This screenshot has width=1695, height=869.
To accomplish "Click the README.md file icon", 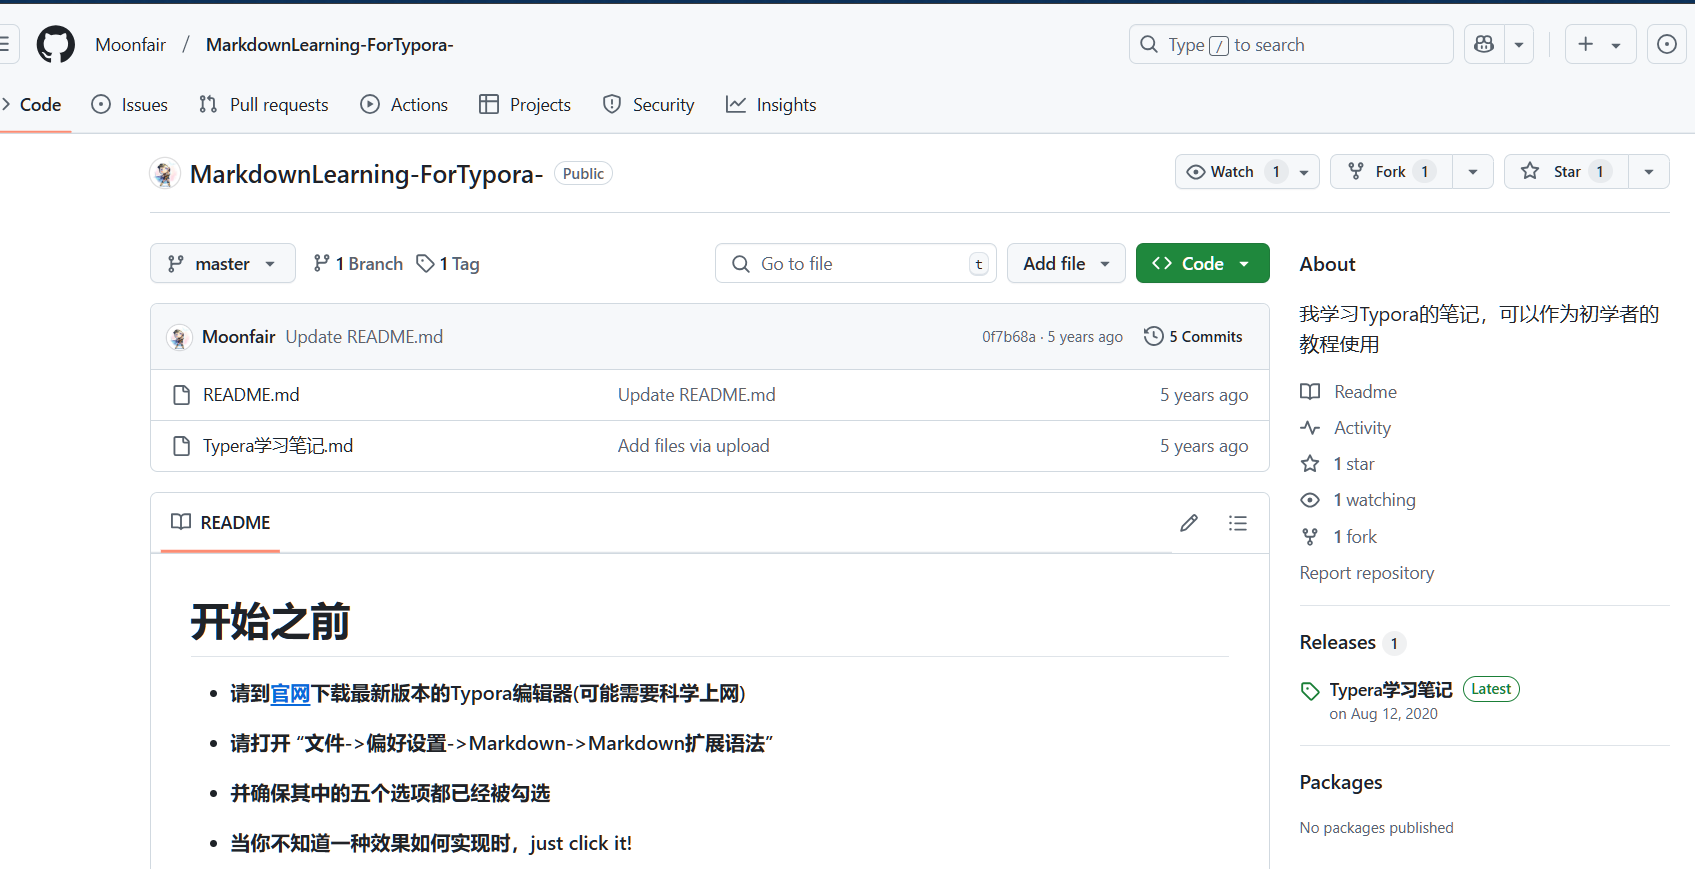I will coord(181,395).
